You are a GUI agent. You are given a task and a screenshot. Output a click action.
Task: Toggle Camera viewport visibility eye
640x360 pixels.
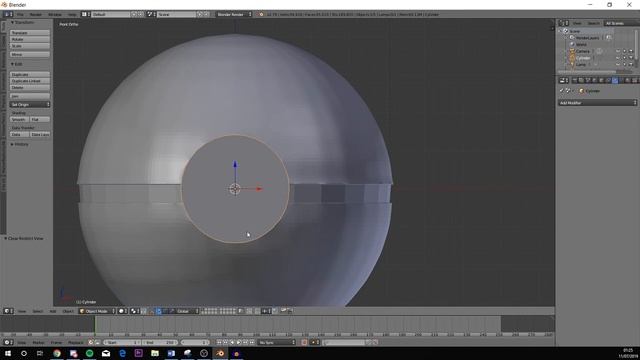[618, 51]
